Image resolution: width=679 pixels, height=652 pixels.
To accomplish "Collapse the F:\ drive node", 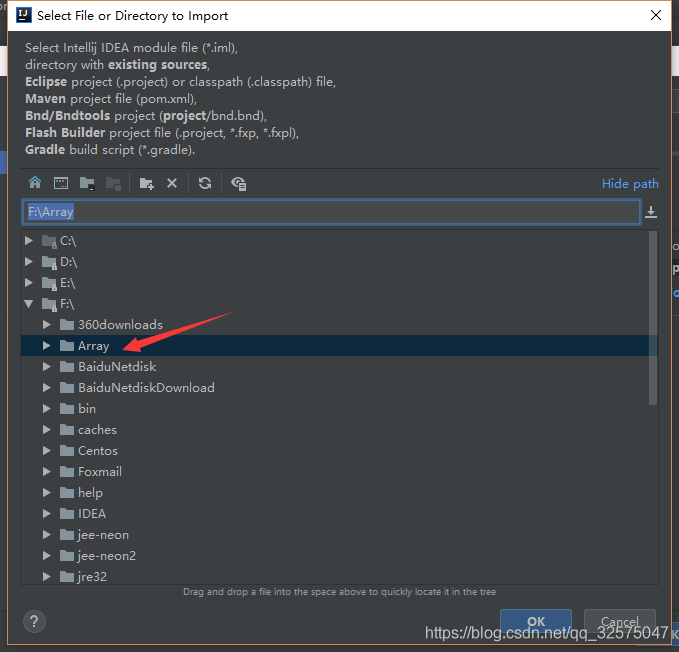I will (29, 304).
